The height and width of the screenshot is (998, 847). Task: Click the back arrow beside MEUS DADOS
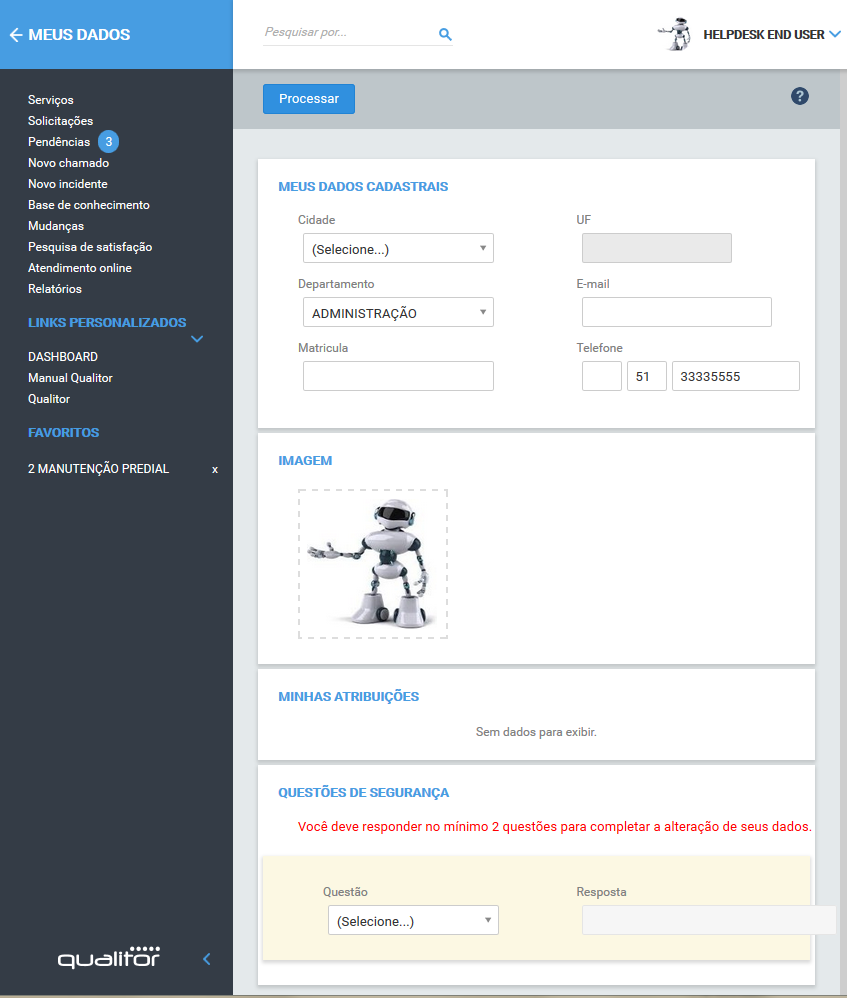15,35
